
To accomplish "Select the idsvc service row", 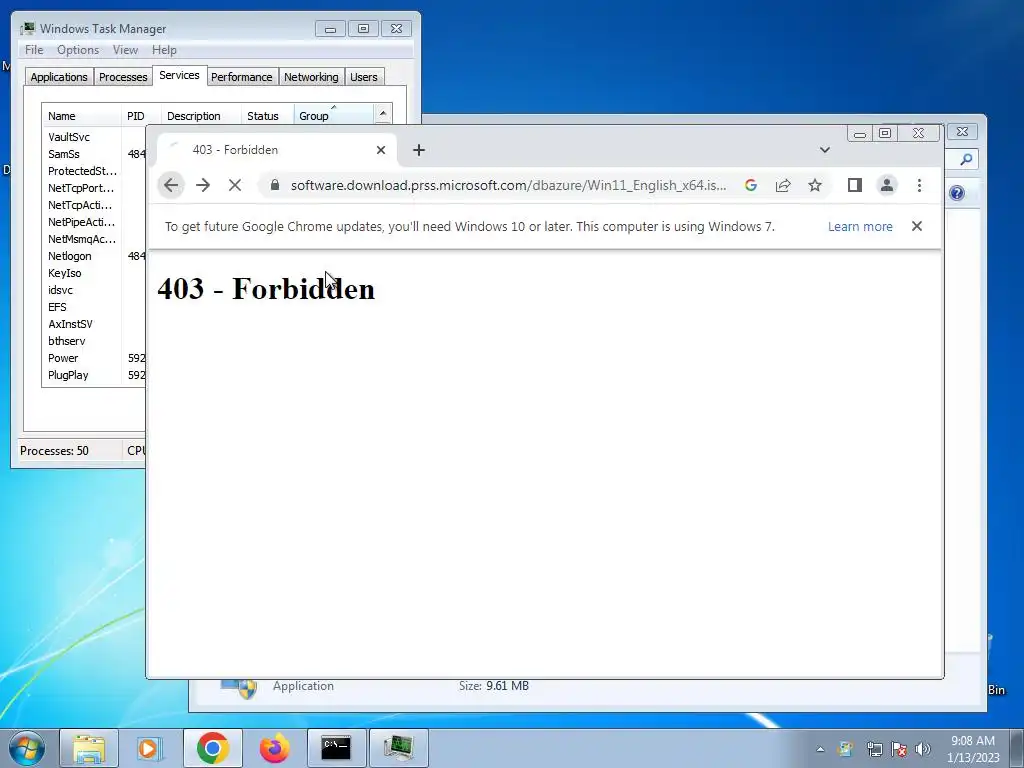I will point(60,290).
